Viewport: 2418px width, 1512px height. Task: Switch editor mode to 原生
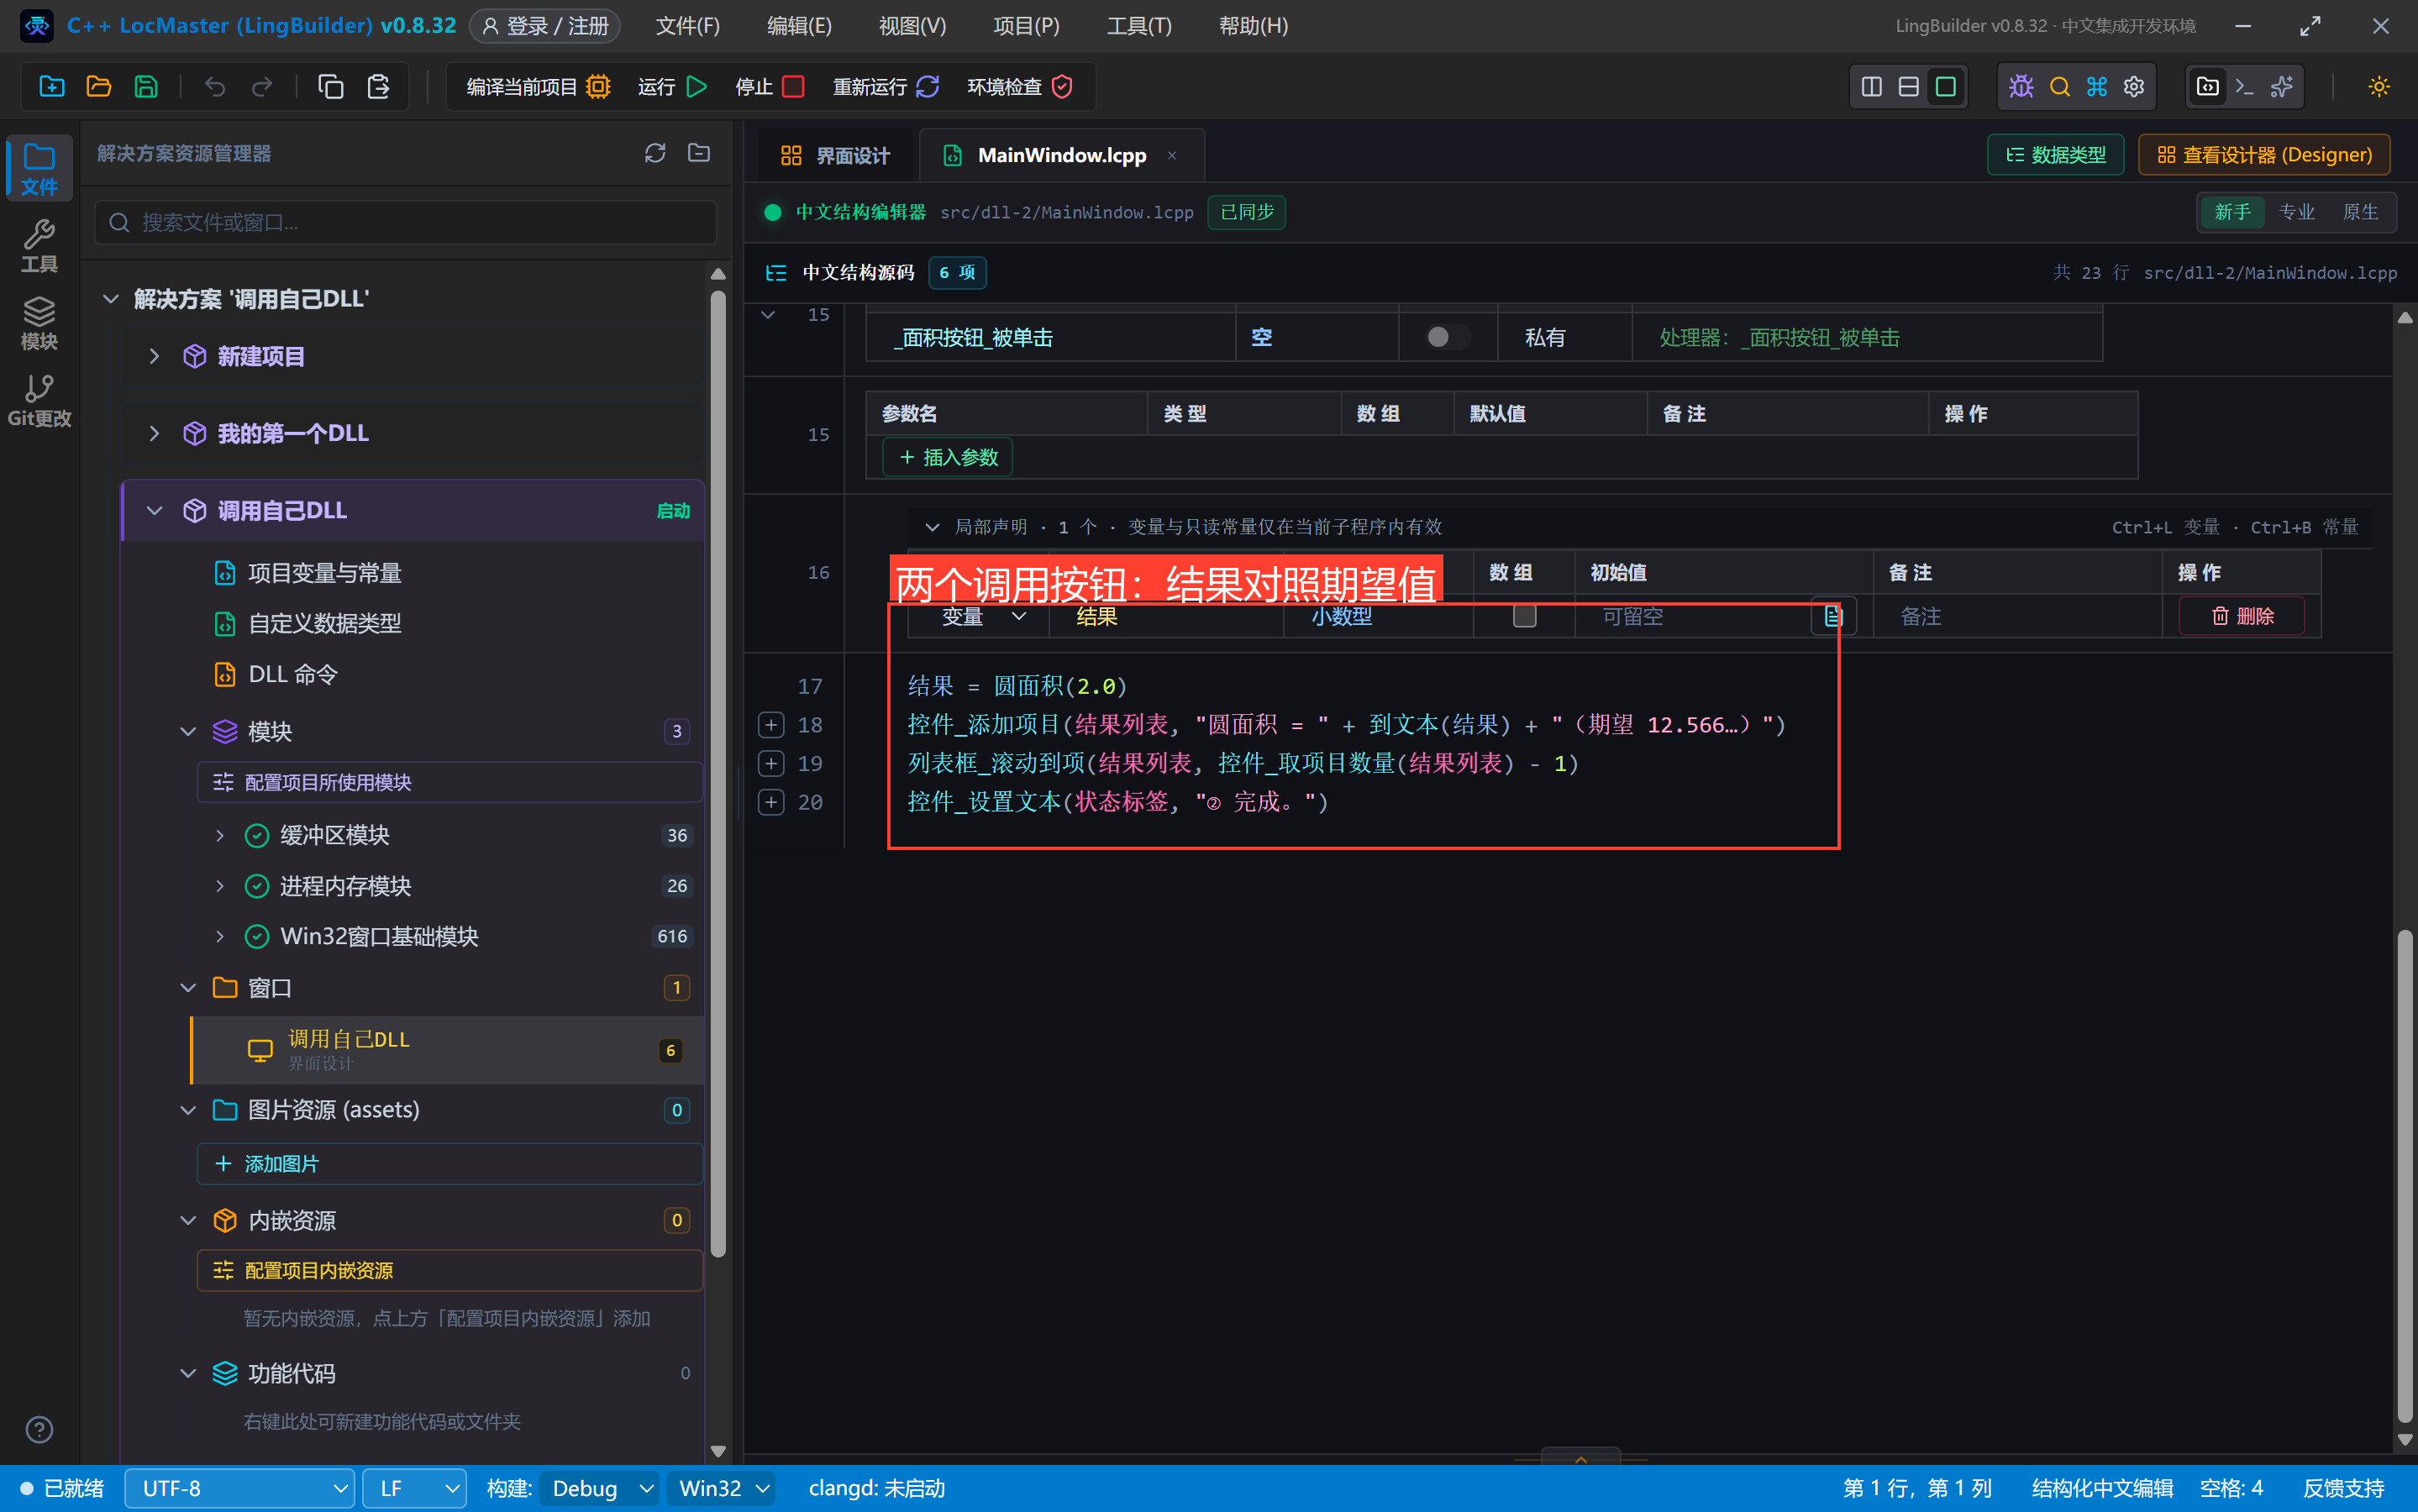coord(2360,212)
